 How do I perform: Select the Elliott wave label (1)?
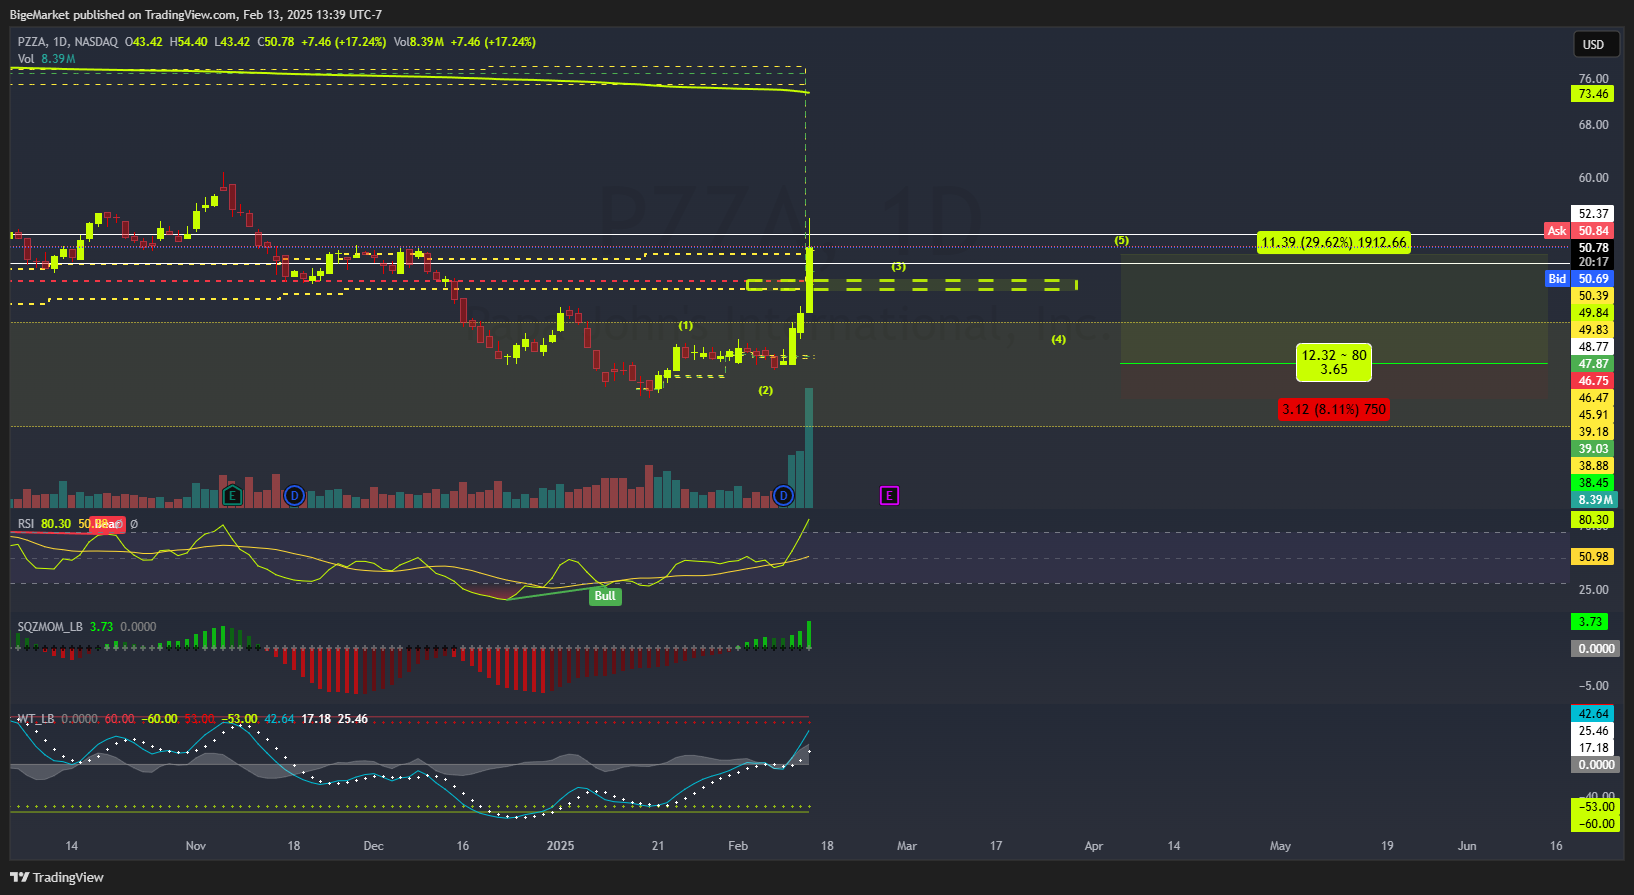pyautogui.click(x=686, y=326)
